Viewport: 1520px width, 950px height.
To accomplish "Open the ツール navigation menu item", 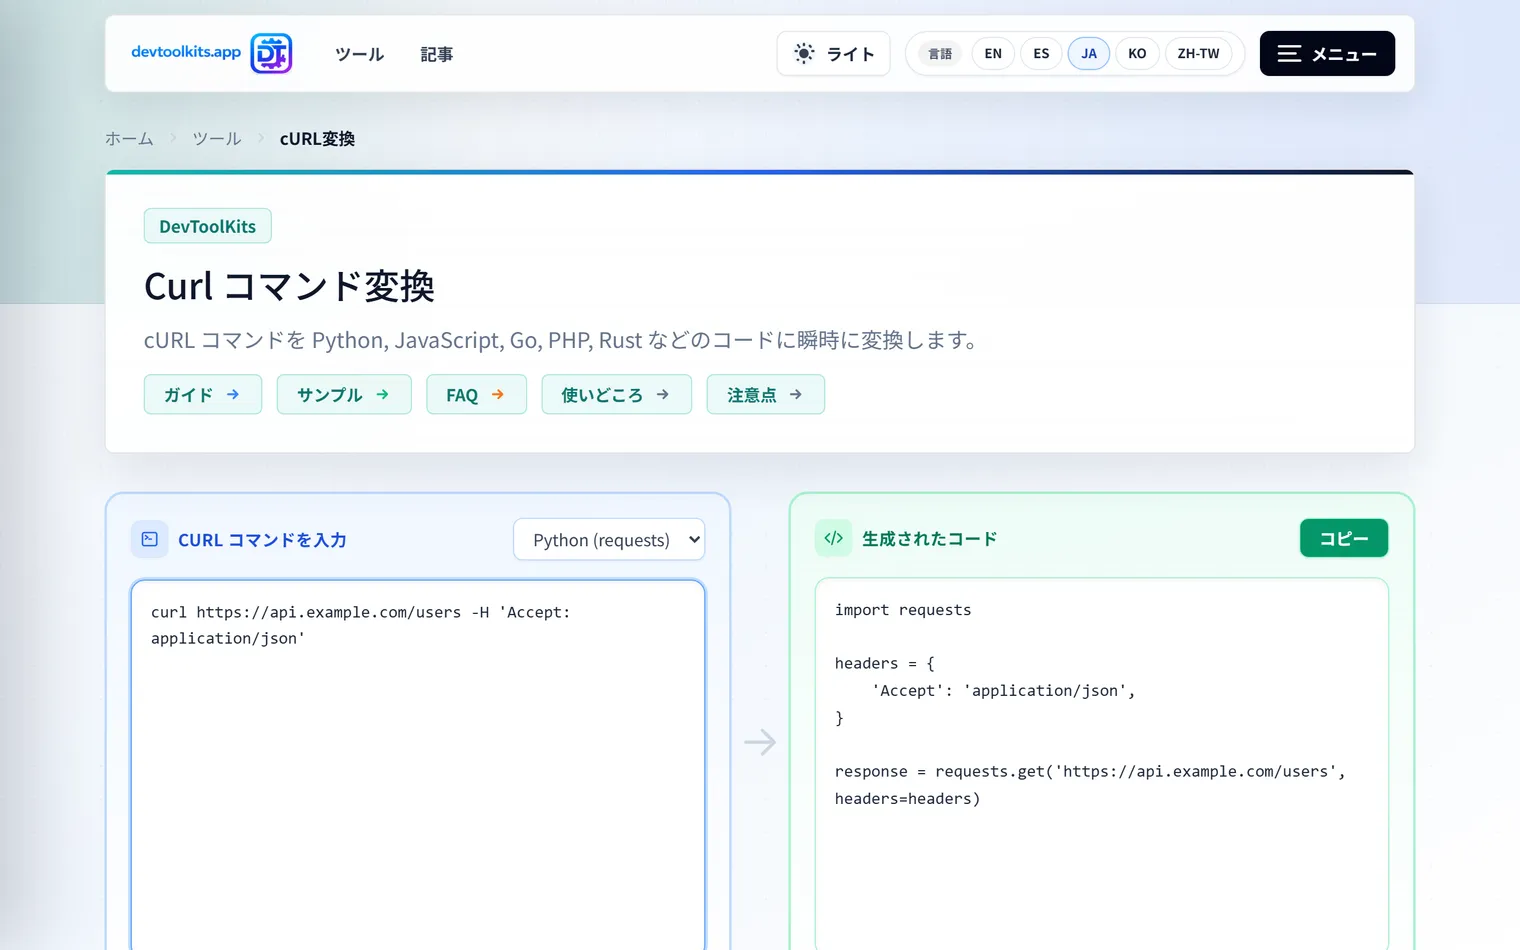I will (x=359, y=54).
